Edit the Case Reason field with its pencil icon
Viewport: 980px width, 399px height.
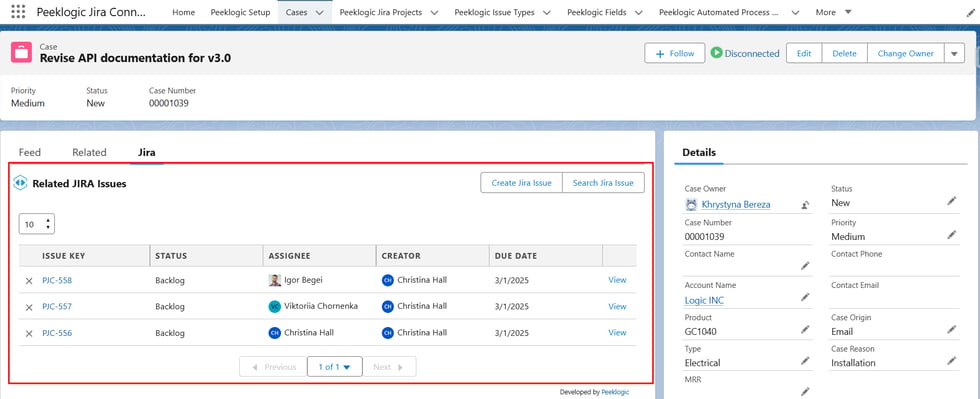(x=951, y=360)
